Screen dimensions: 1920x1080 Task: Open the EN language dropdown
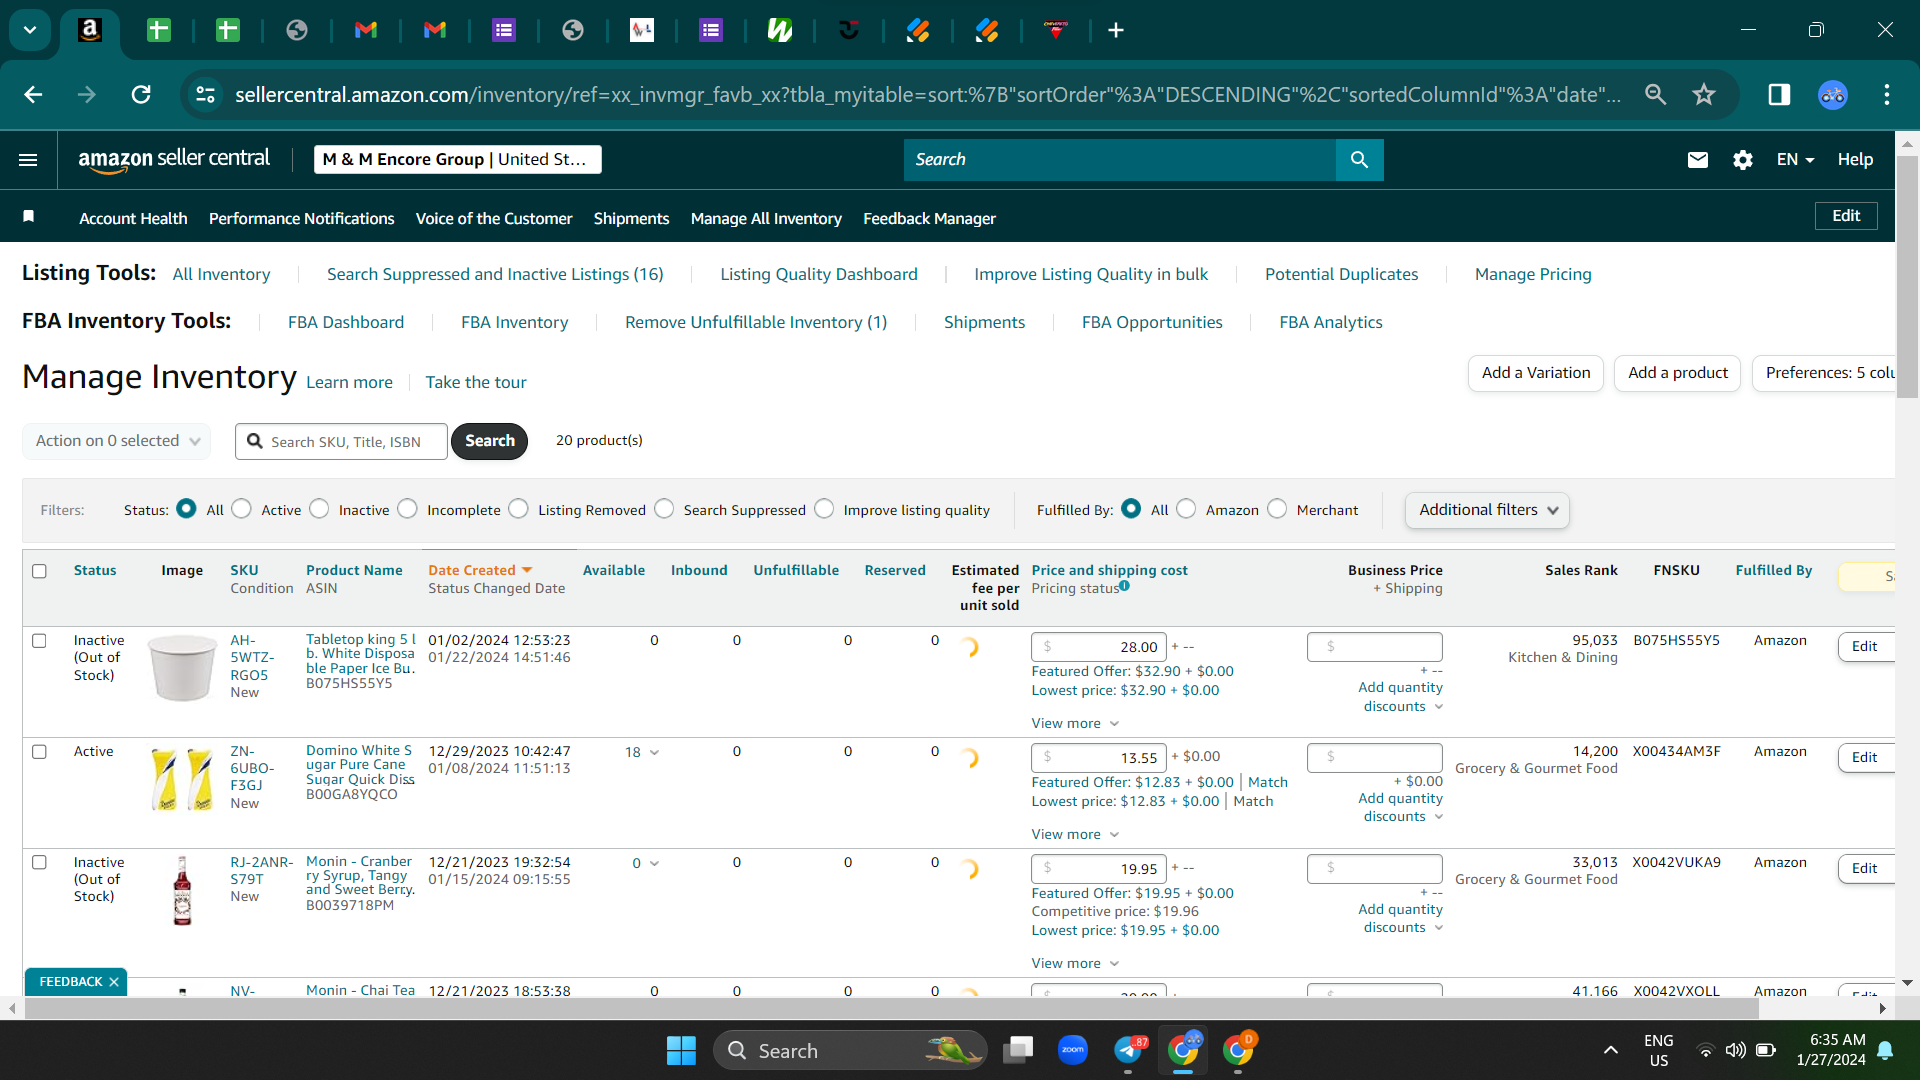coord(1795,160)
